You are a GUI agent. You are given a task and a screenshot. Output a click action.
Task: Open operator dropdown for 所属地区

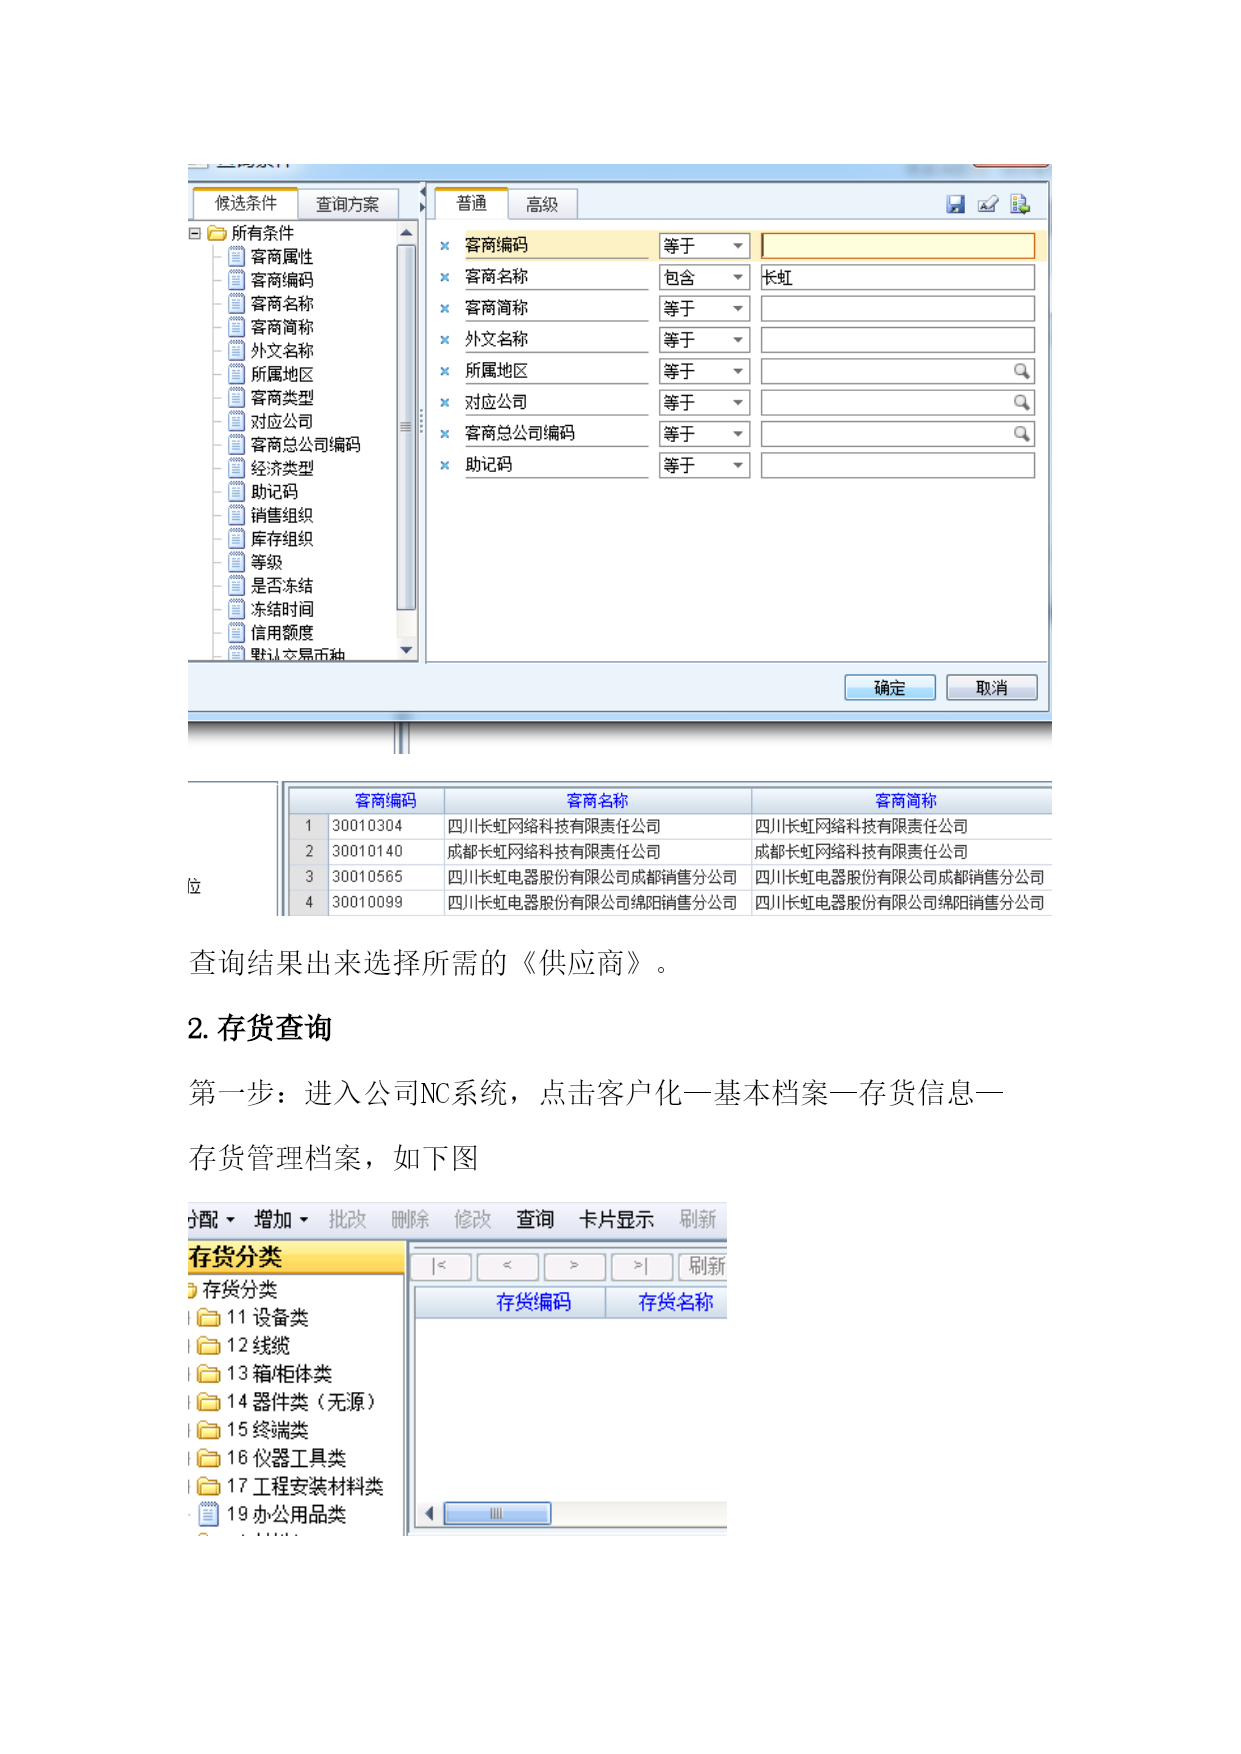coord(738,371)
